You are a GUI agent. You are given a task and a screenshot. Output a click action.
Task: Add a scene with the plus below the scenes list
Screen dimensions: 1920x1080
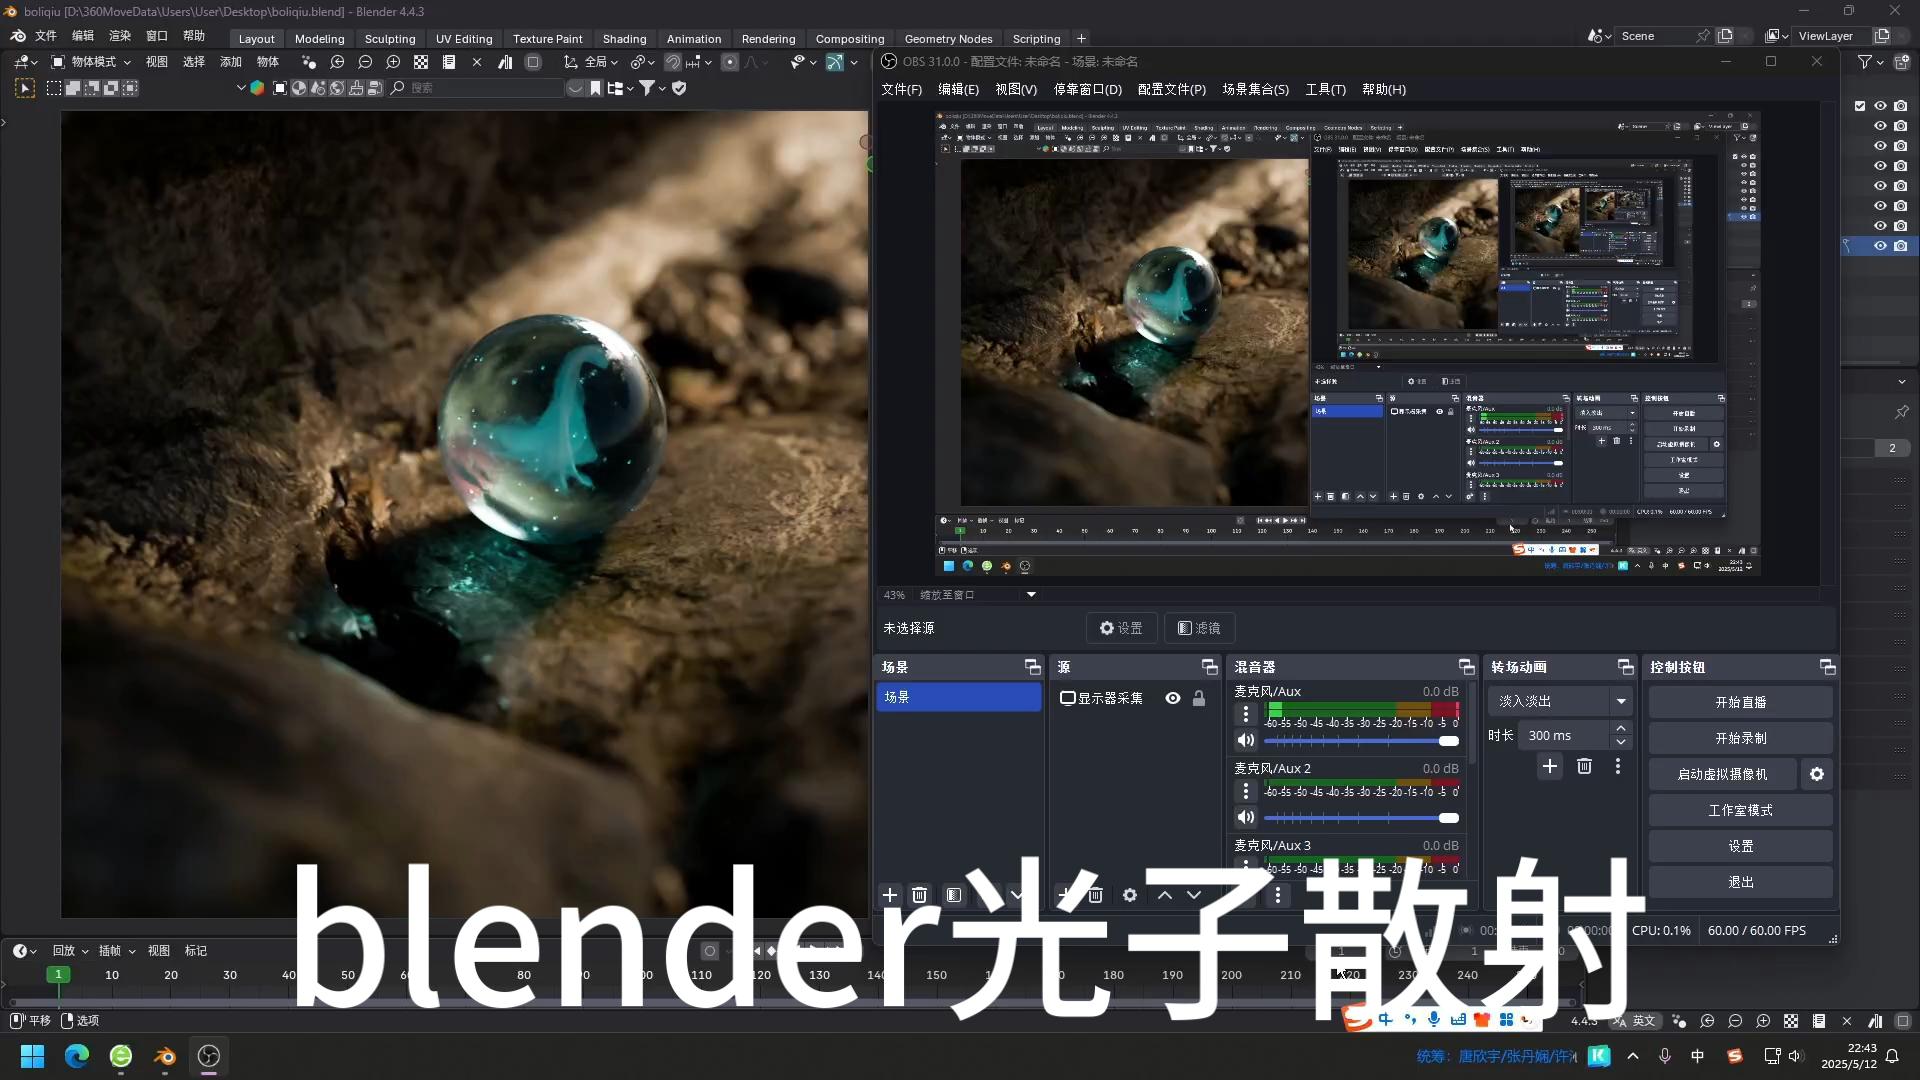890,895
